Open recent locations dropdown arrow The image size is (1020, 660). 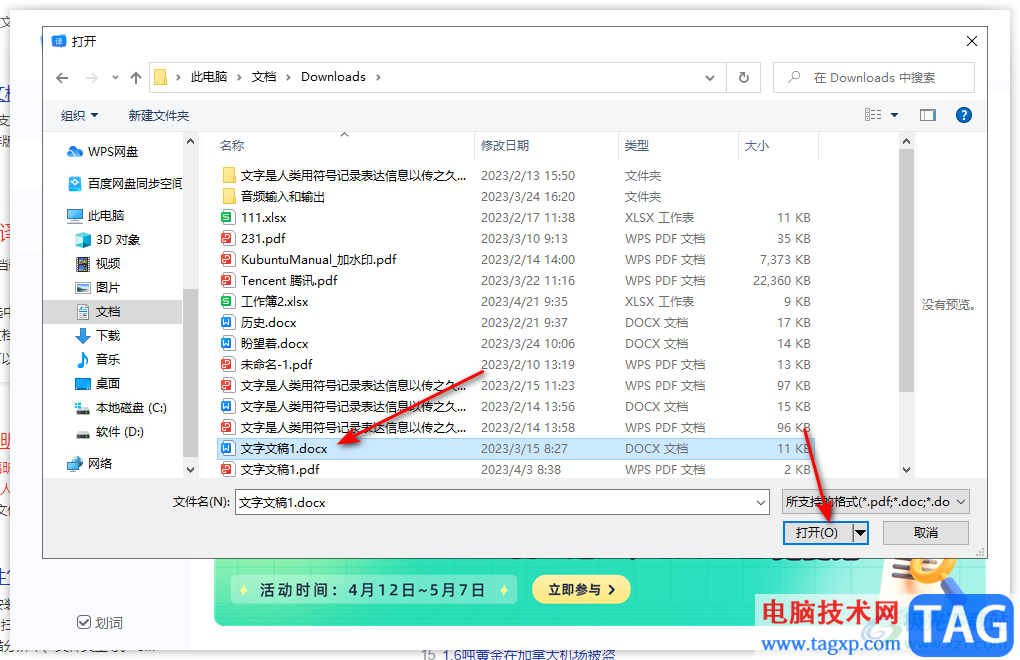coord(115,78)
